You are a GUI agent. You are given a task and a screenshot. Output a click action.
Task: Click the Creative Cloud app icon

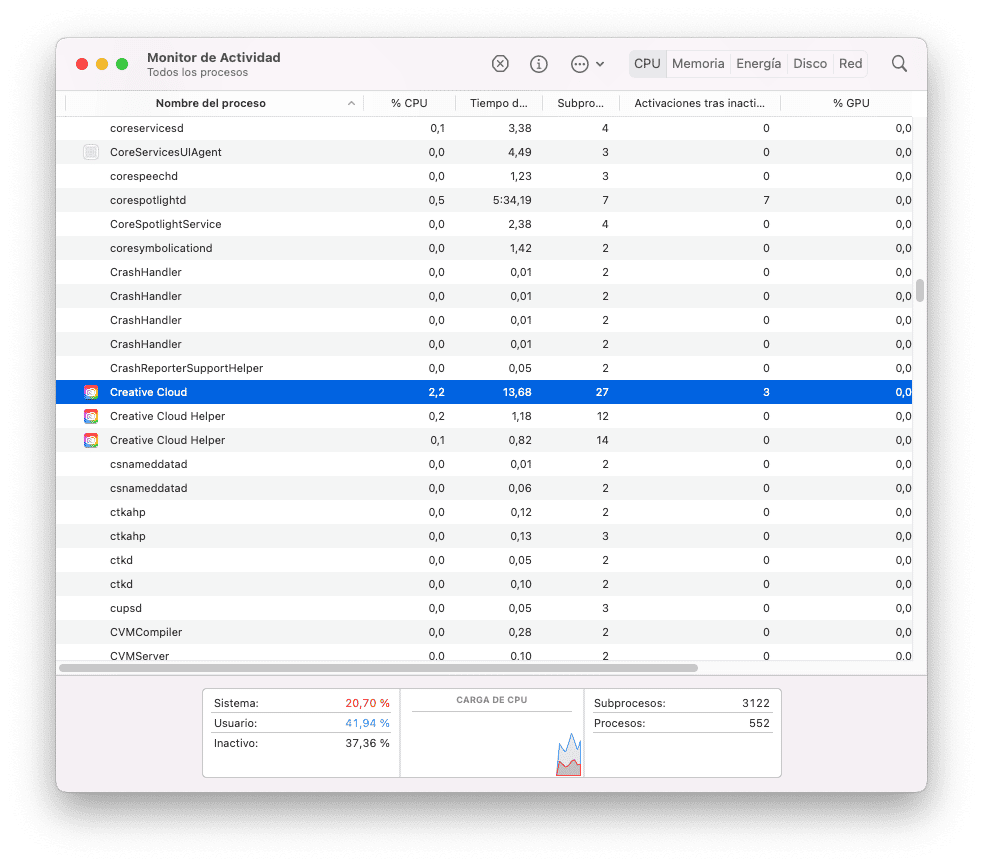point(91,393)
